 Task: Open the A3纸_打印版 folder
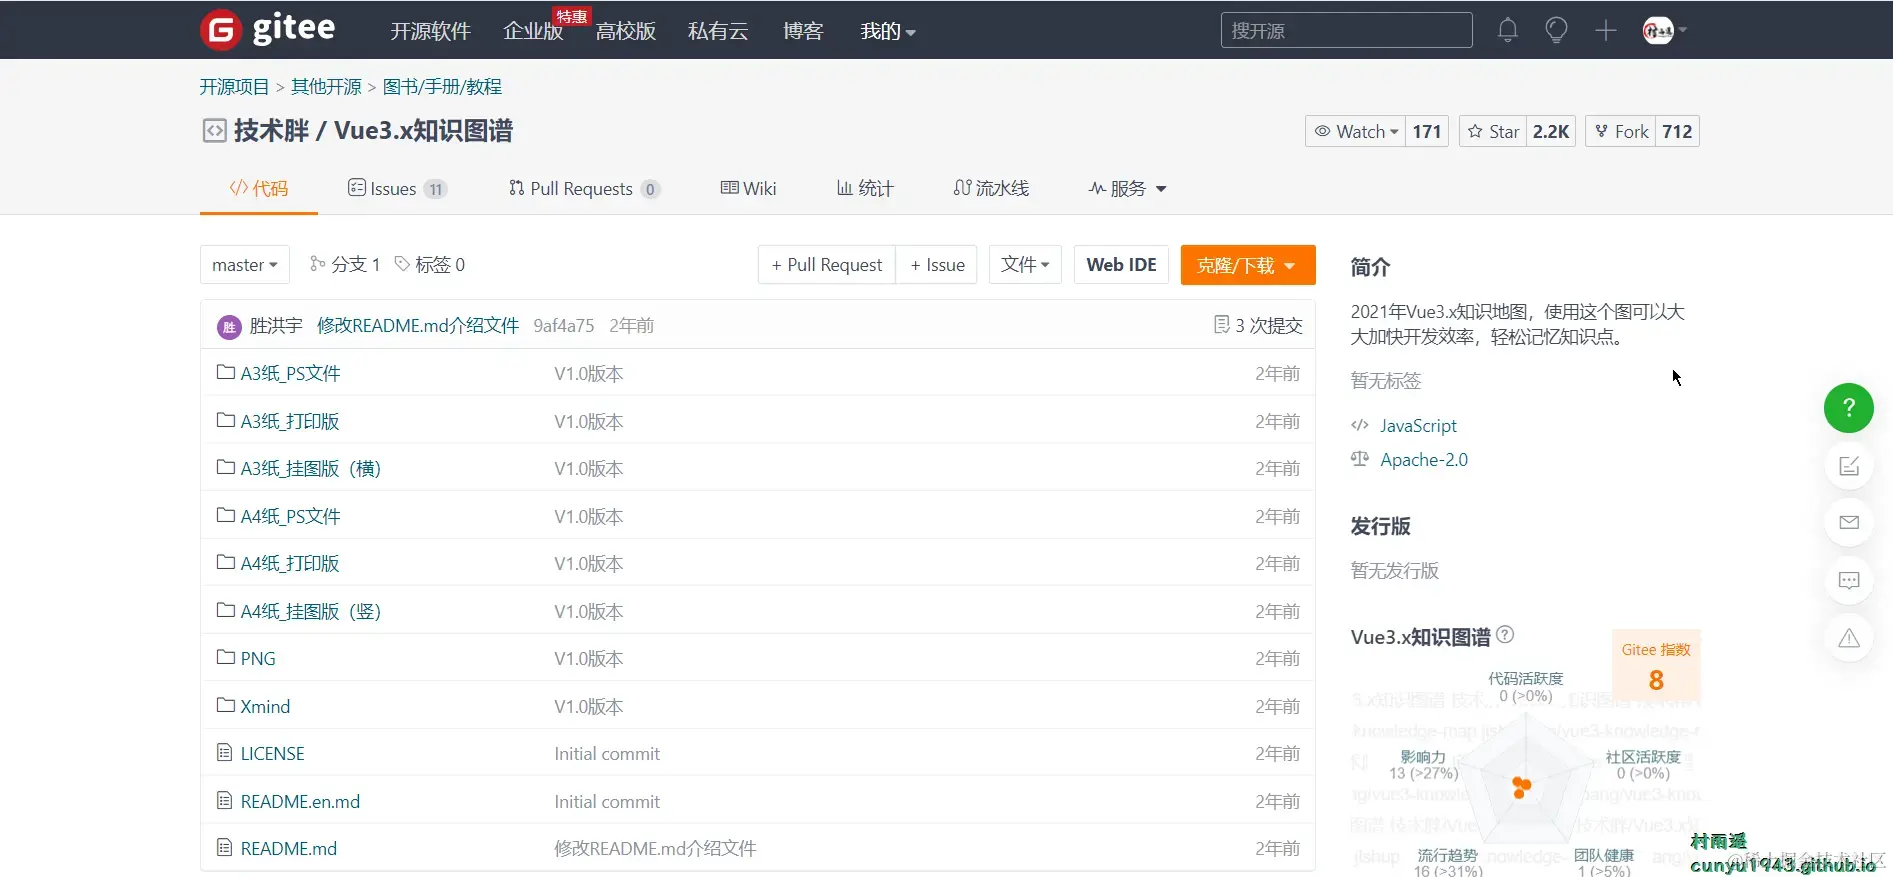pos(290,421)
